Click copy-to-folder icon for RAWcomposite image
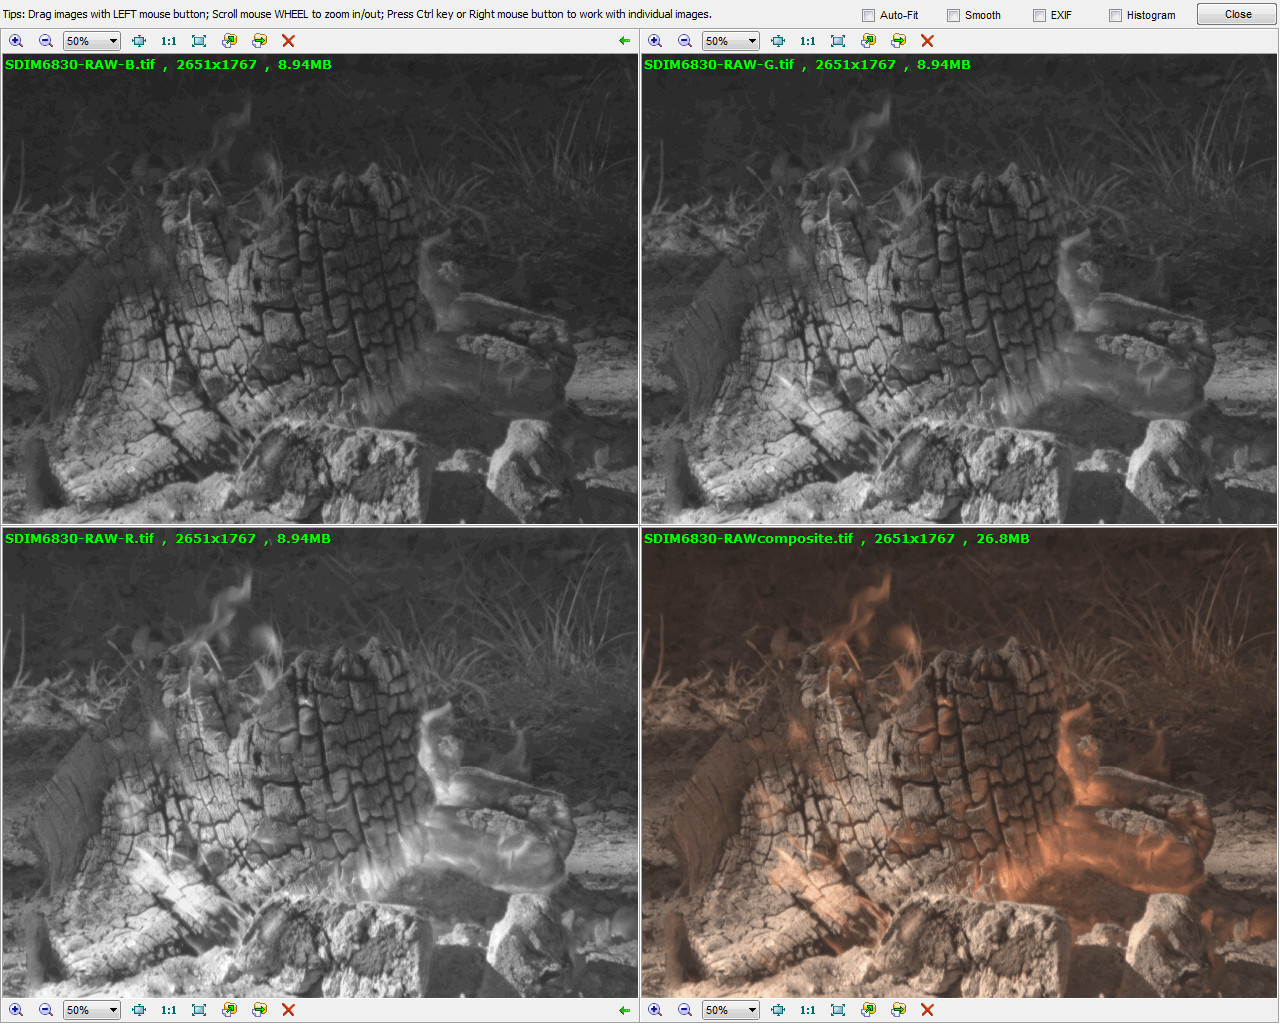 click(868, 1010)
